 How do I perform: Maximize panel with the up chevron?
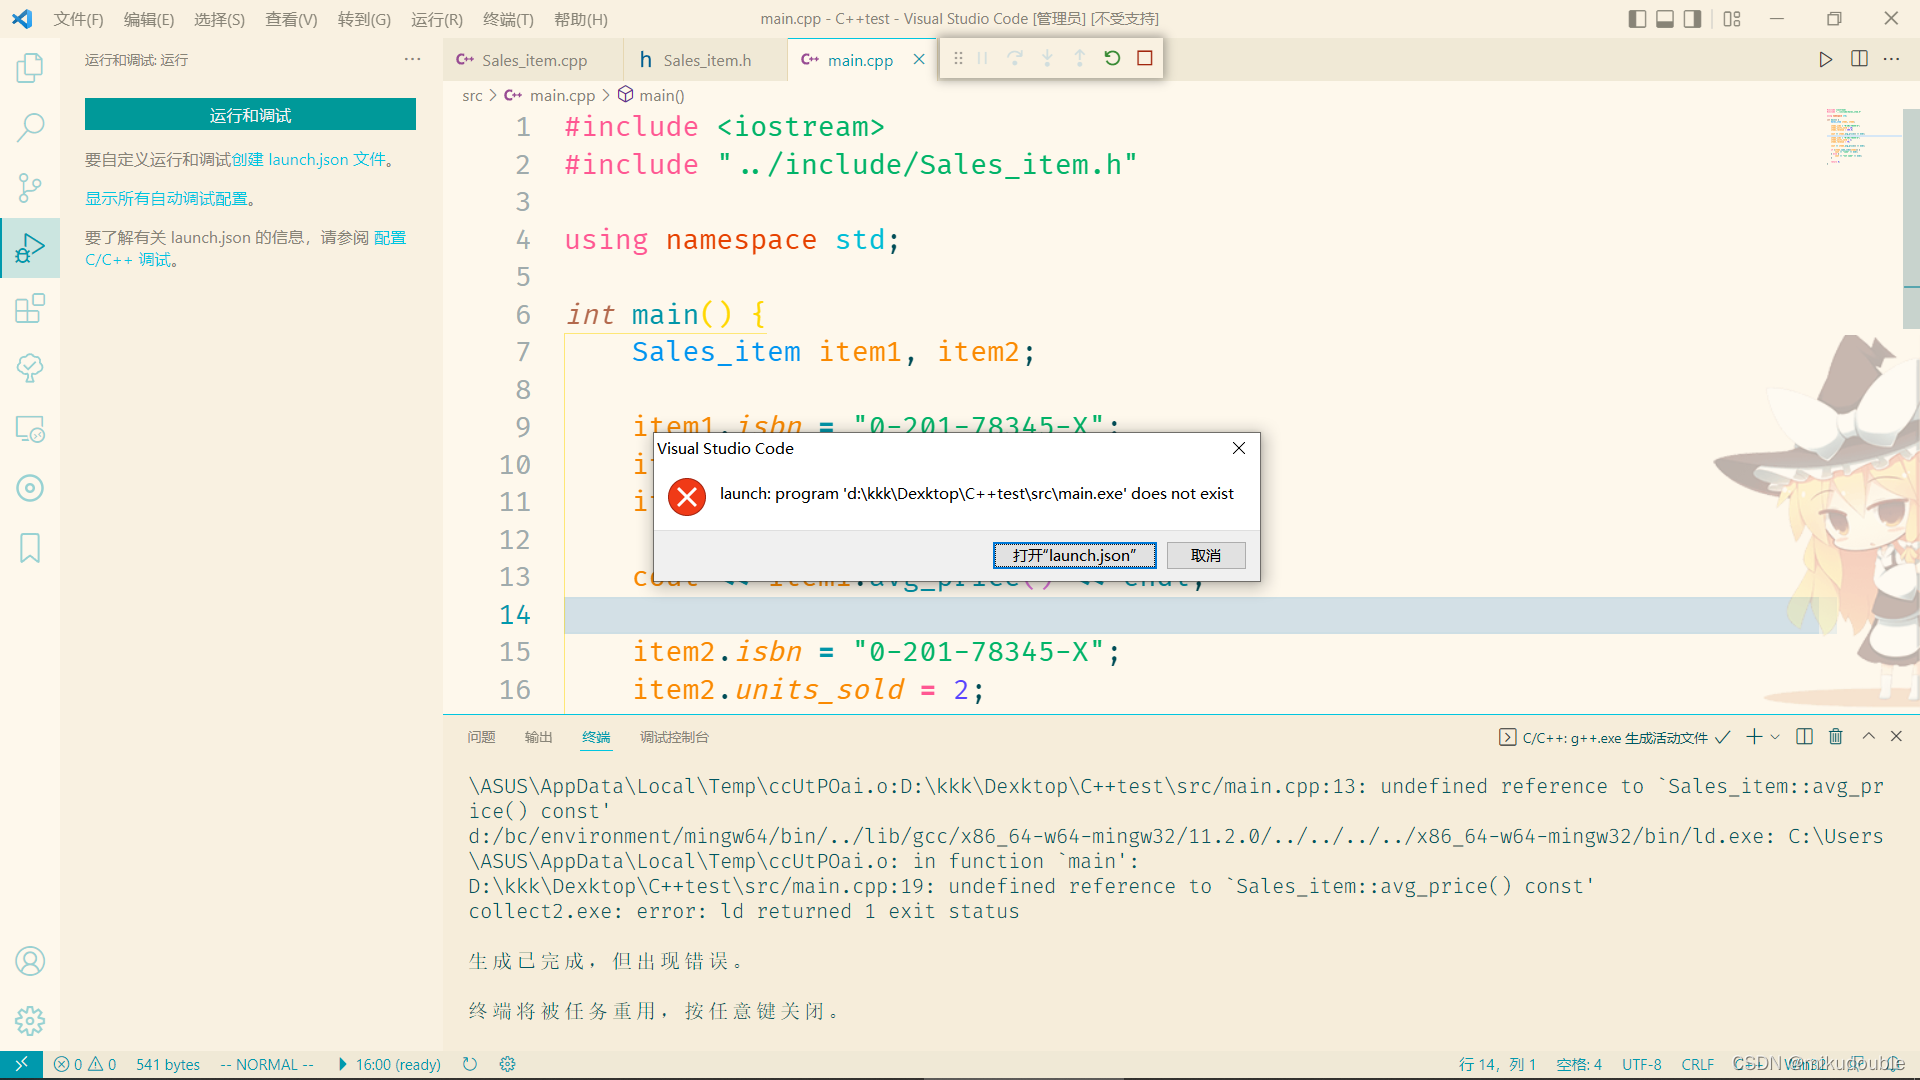pyautogui.click(x=1868, y=737)
